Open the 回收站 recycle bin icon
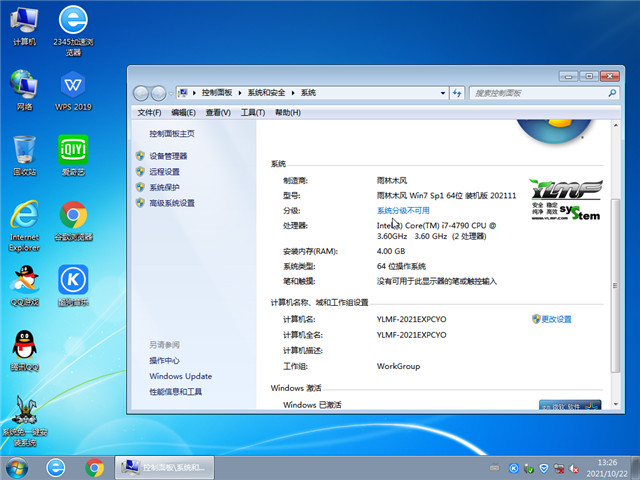The height and width of the screenshot is (480, 640). click(x=24, y=156)
